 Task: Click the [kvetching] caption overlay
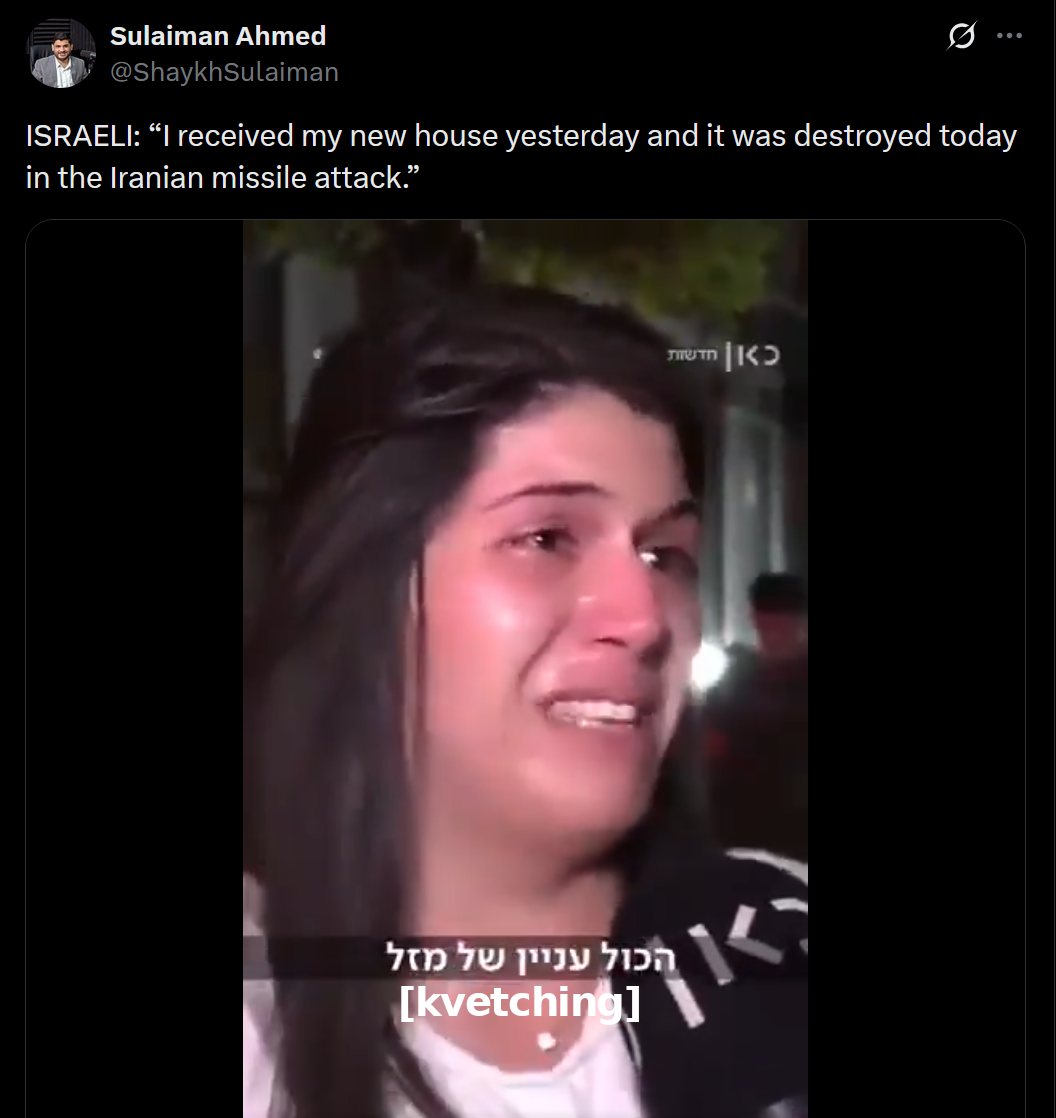tap(520, 1002)
